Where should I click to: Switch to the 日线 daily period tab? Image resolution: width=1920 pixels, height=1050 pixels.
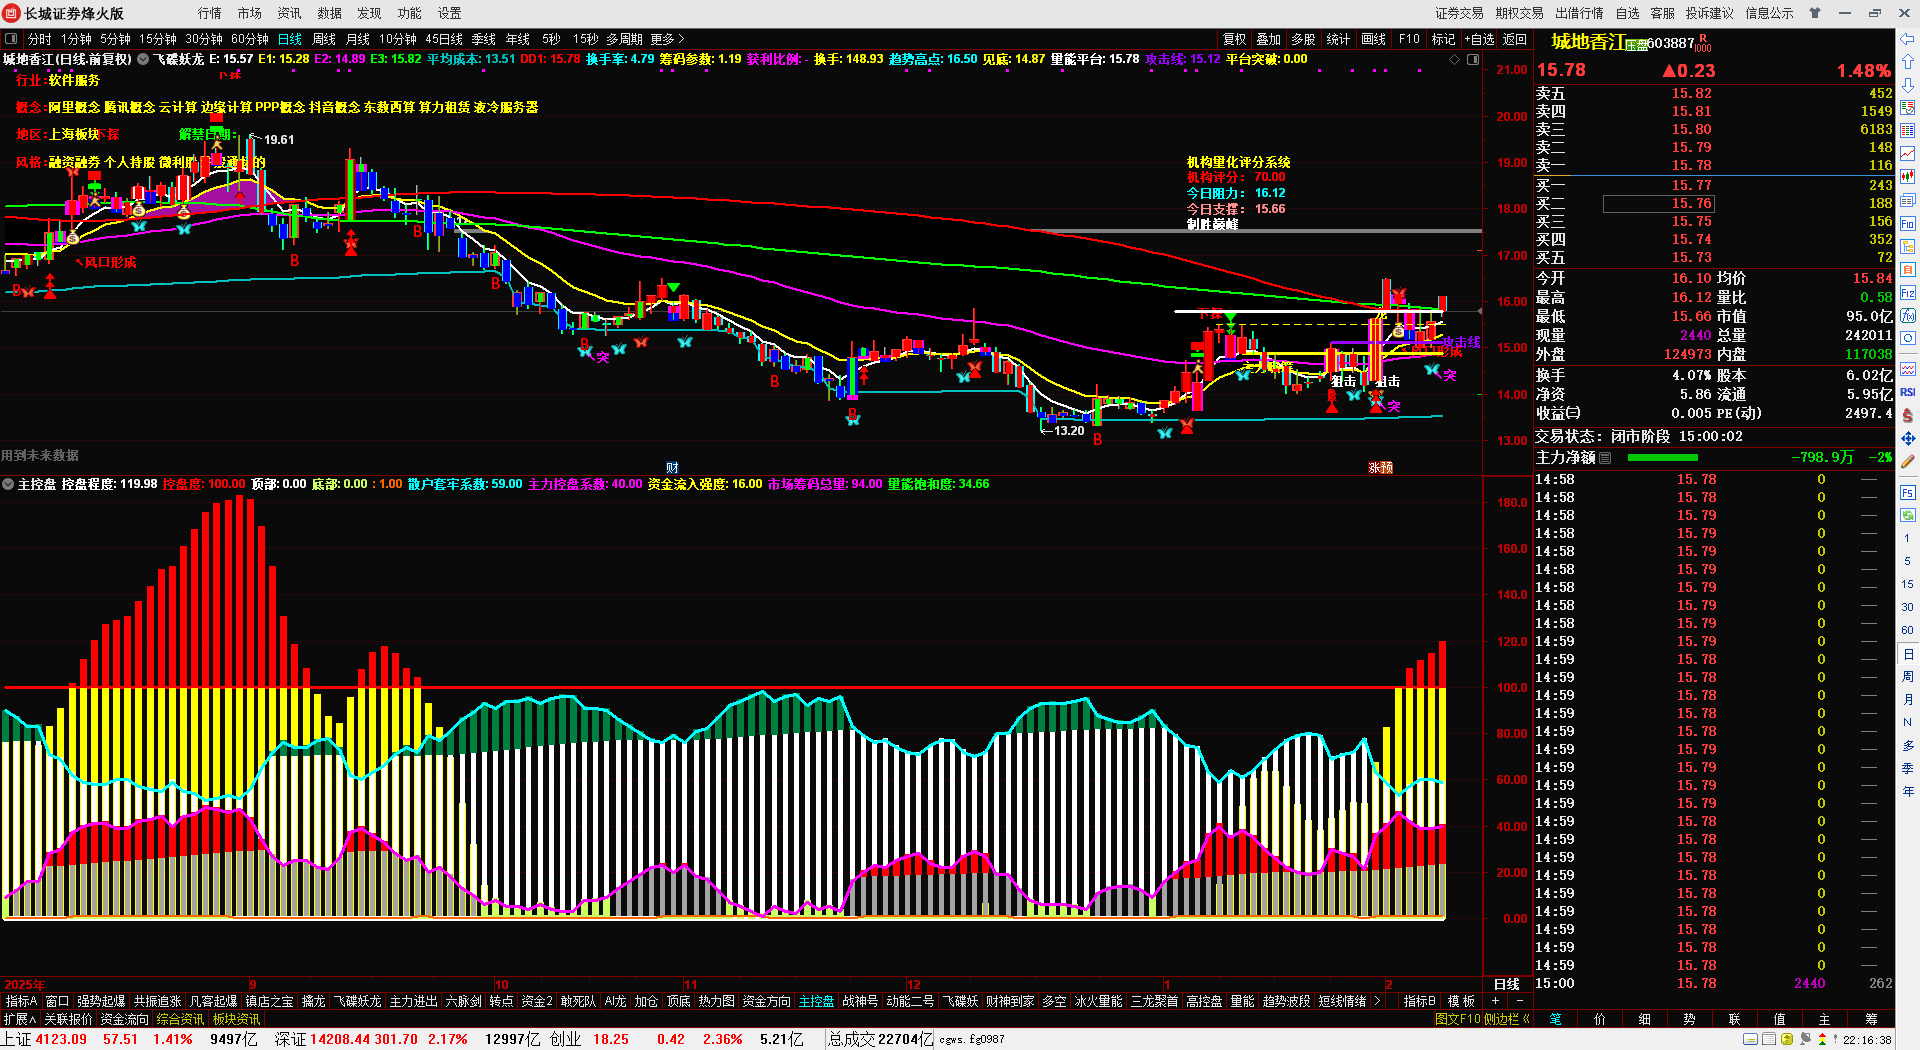point(290,39)
